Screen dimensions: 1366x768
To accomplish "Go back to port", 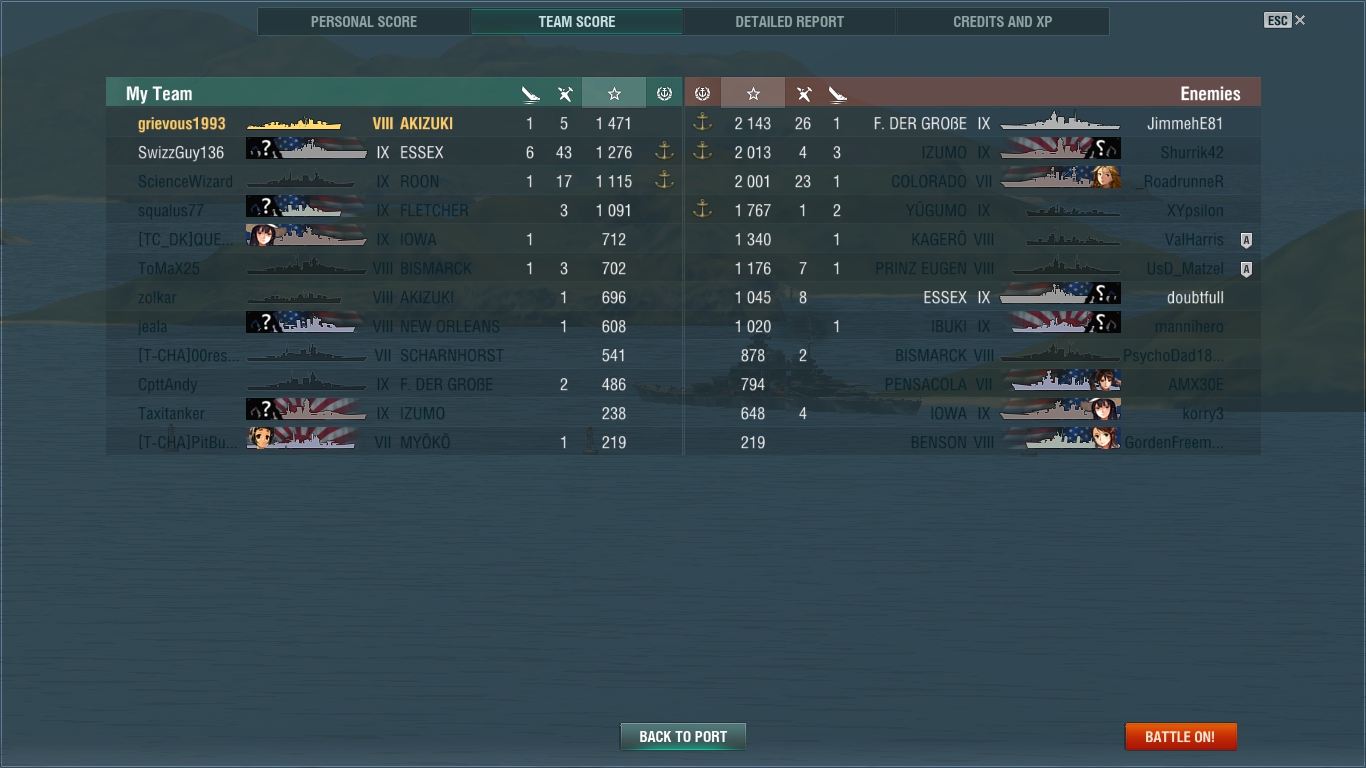I will tap(683, 737).
